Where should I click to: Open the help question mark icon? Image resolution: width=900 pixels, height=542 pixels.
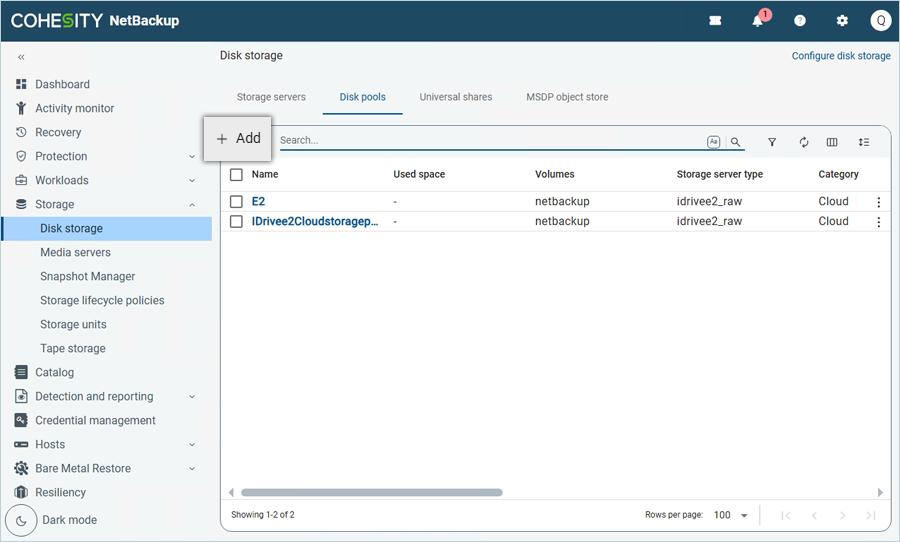[800, 21]
